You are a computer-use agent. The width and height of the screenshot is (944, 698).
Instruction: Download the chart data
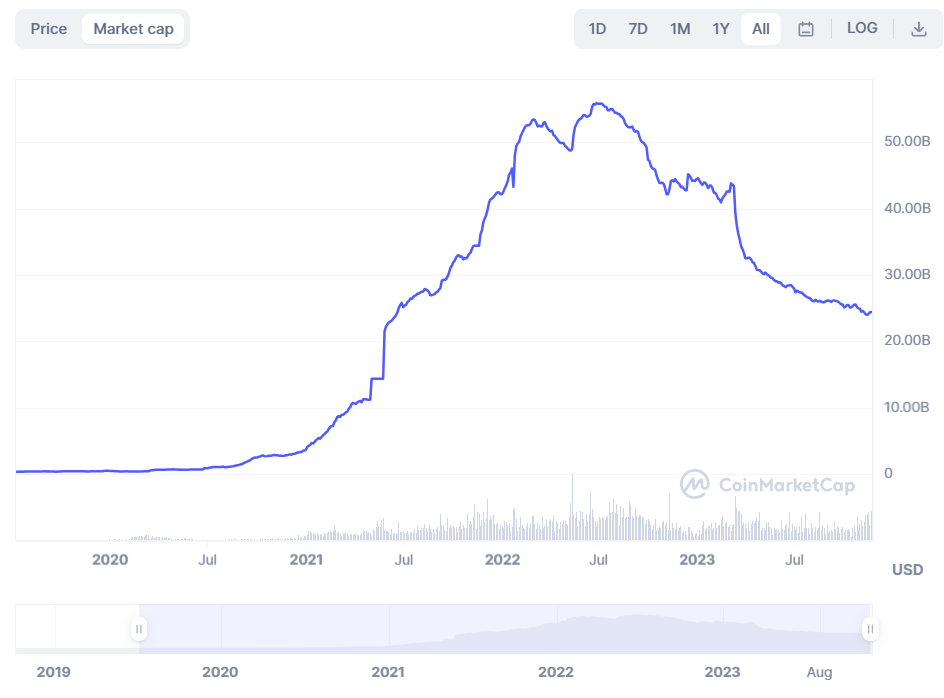tap(919, 29)
